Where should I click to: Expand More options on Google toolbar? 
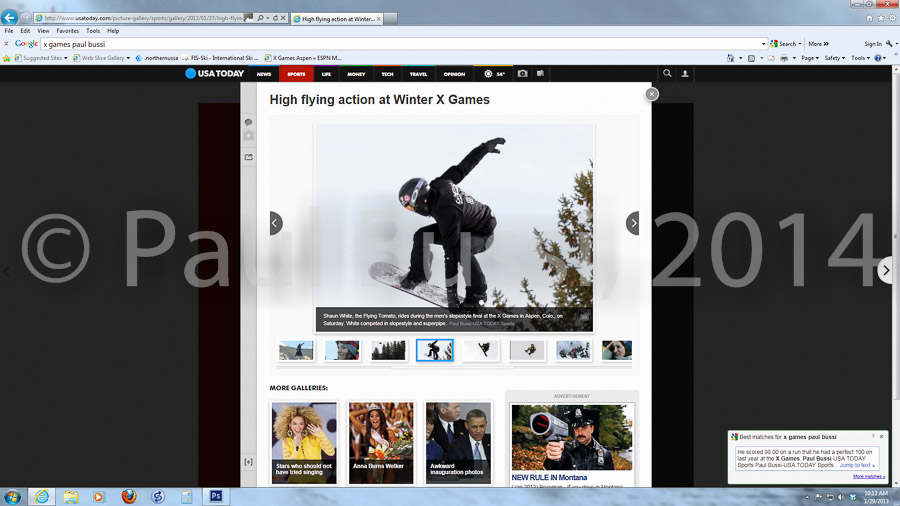tap(818, 44)
